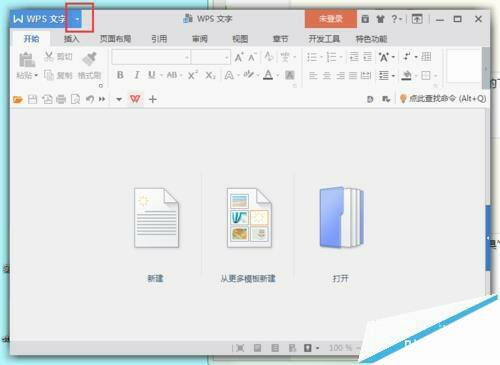Click the orange login button
The image size is (500, 365).
pos(331,19)
